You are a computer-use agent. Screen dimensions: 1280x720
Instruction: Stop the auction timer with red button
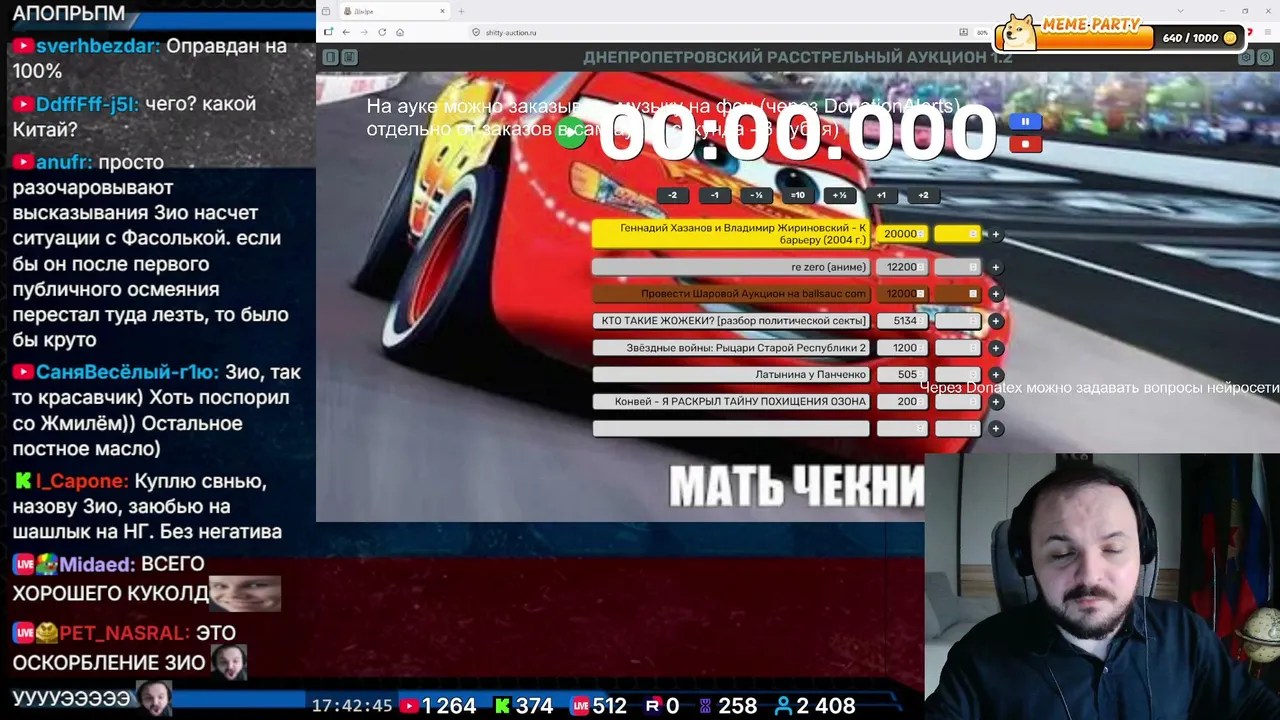point(1025,144)
